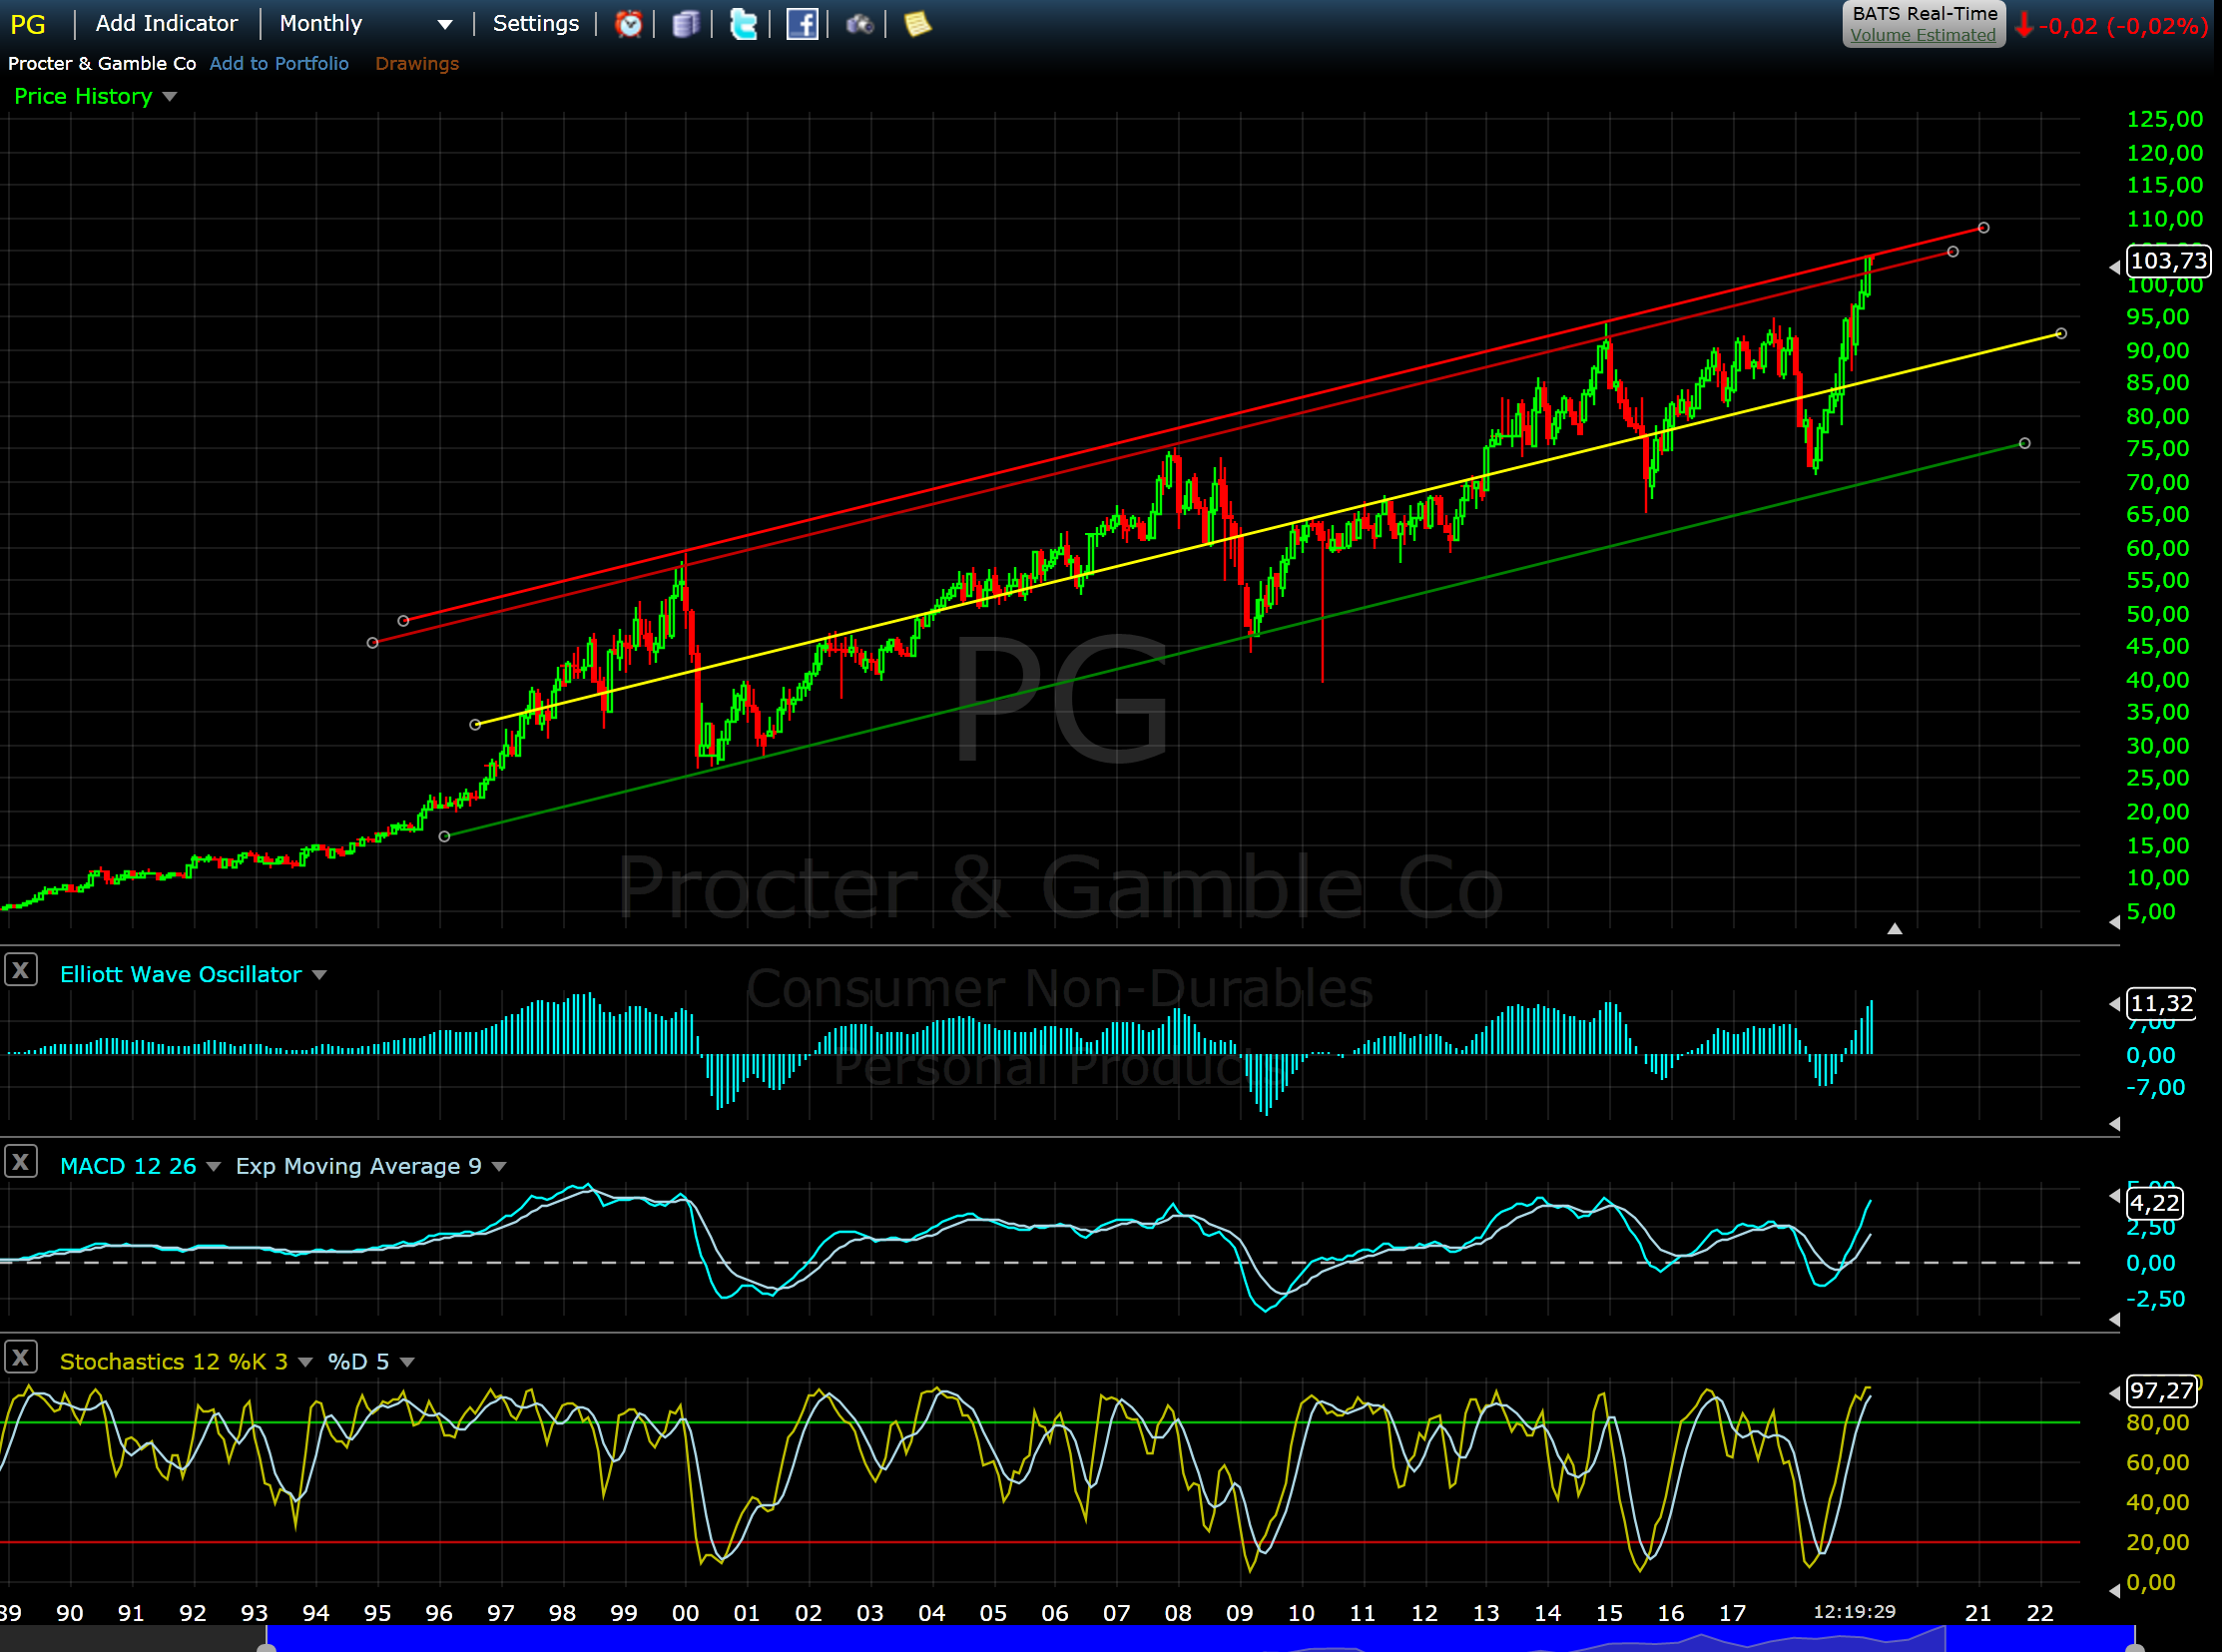Click the camera snapshot icon
2222x1652 pixels.
pyautogui.click(x=859, y=24)
